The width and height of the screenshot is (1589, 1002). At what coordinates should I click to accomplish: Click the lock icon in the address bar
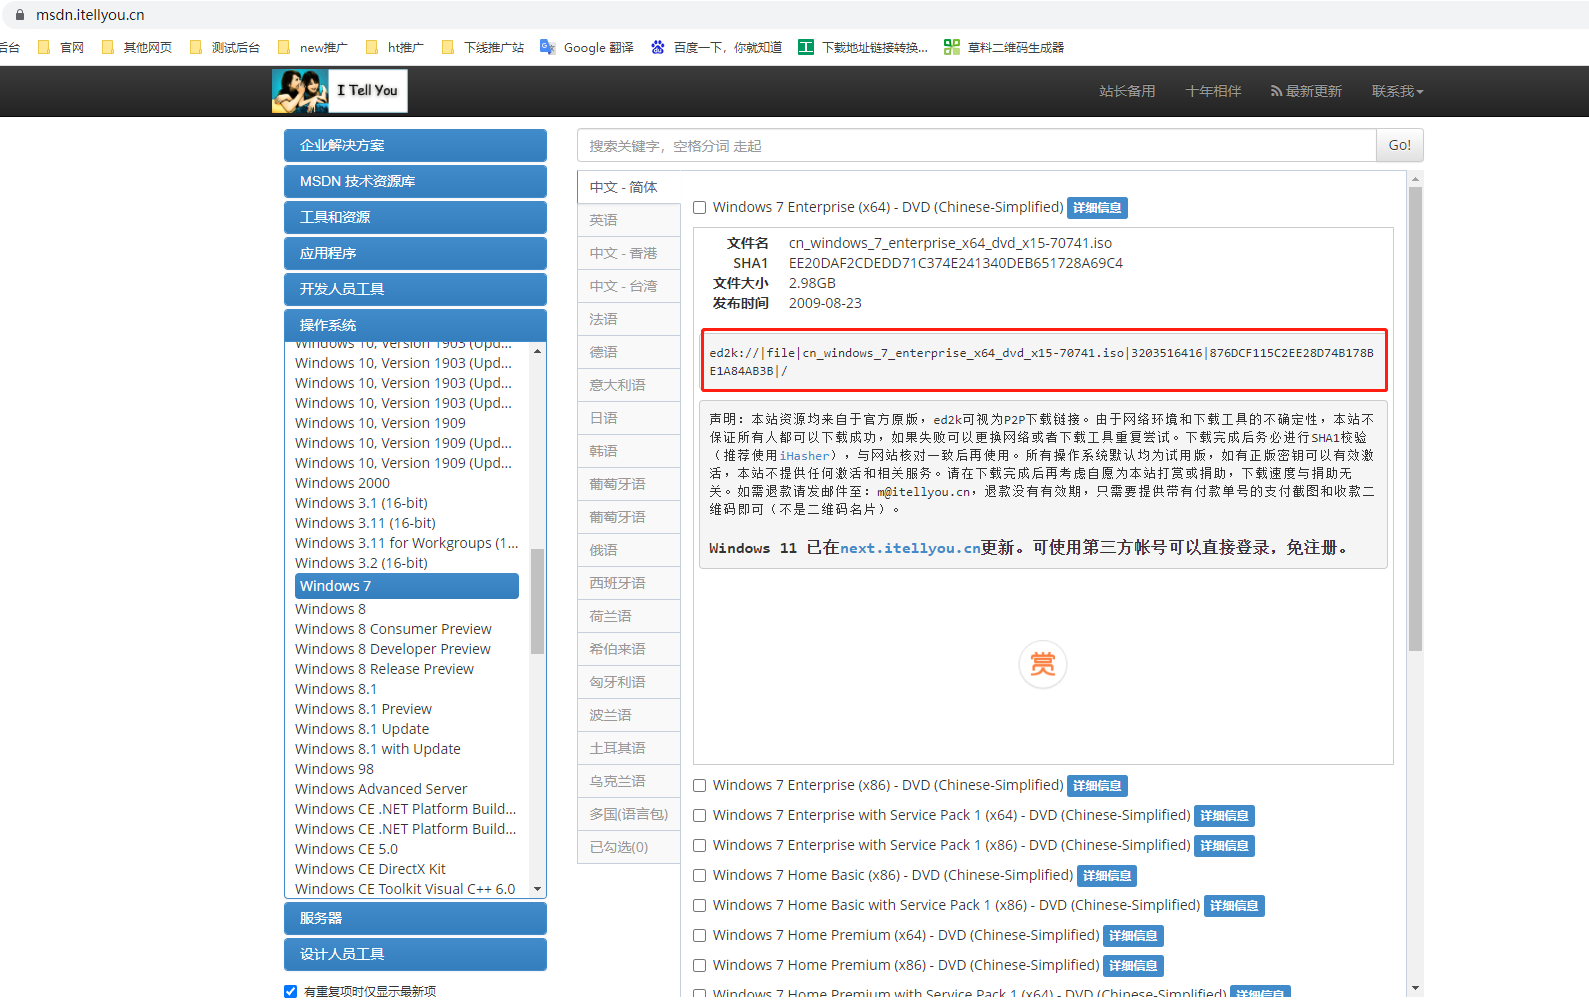(20, 15)
